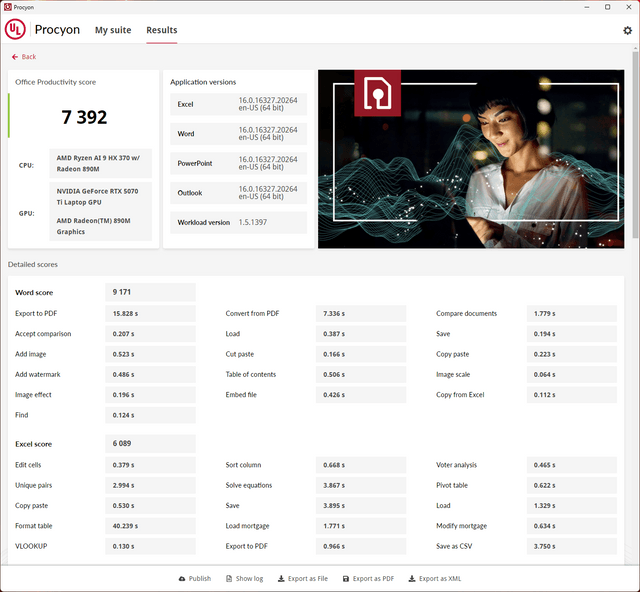Viewport: 640px width, 592px height.
Task: Click the Application versions heading
Action: (203, 82)
